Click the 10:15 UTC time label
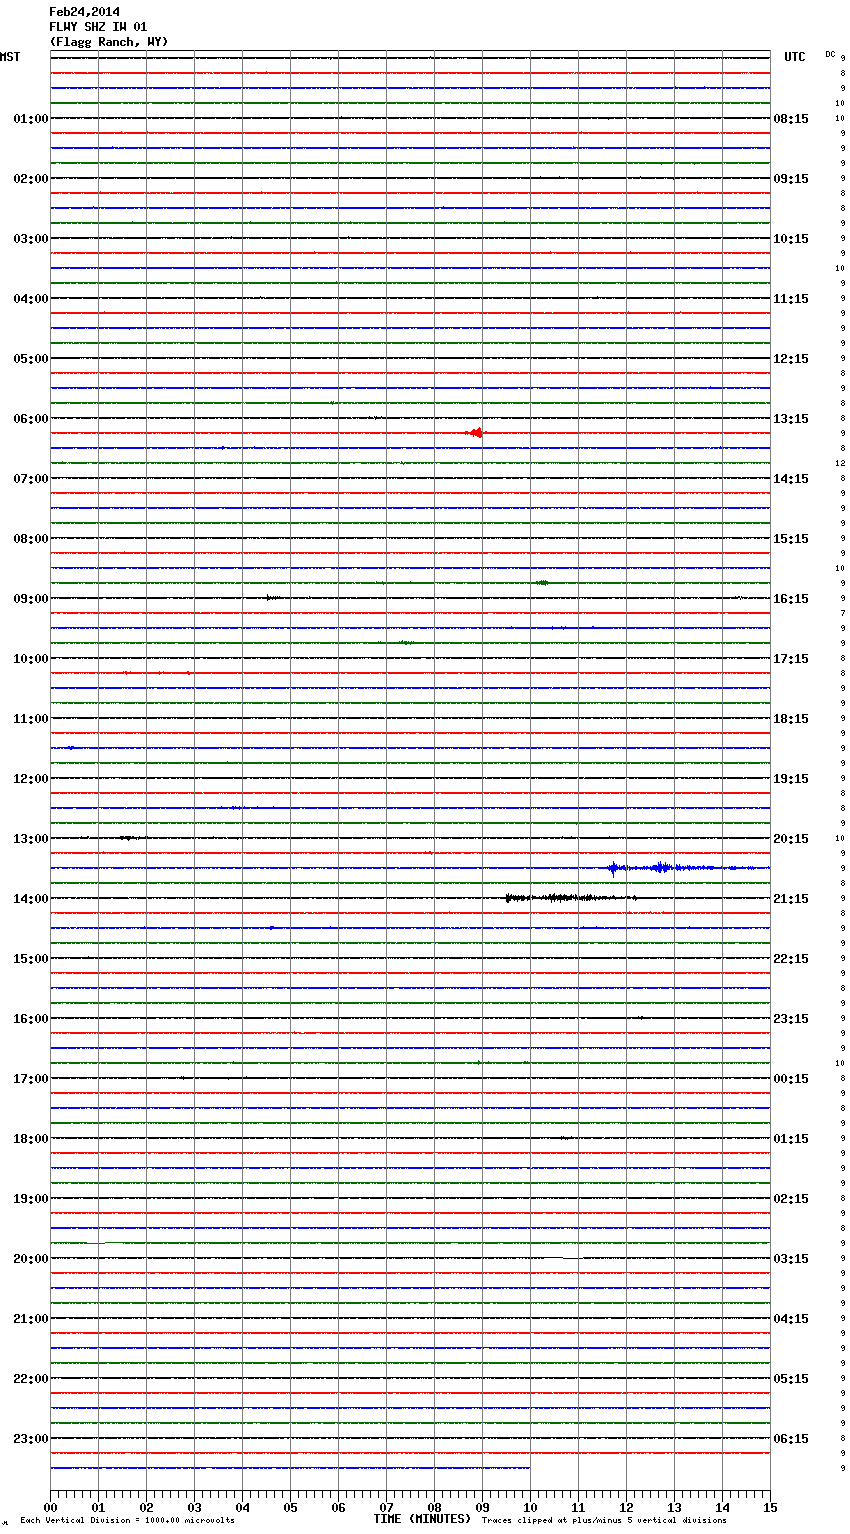 (791, 239)
